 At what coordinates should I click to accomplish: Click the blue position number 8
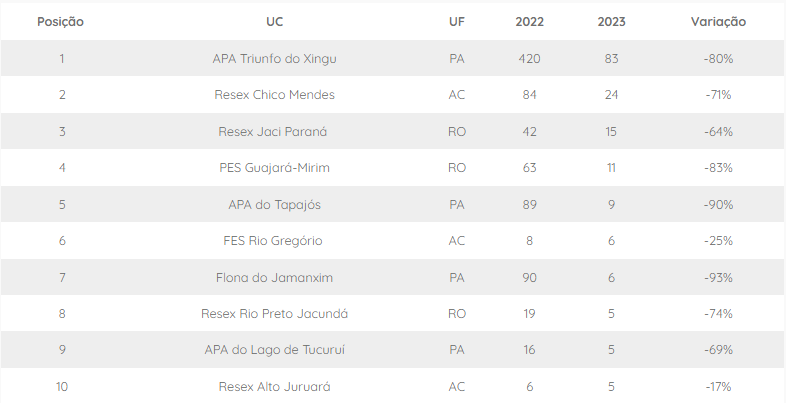(x=62, y=314)
